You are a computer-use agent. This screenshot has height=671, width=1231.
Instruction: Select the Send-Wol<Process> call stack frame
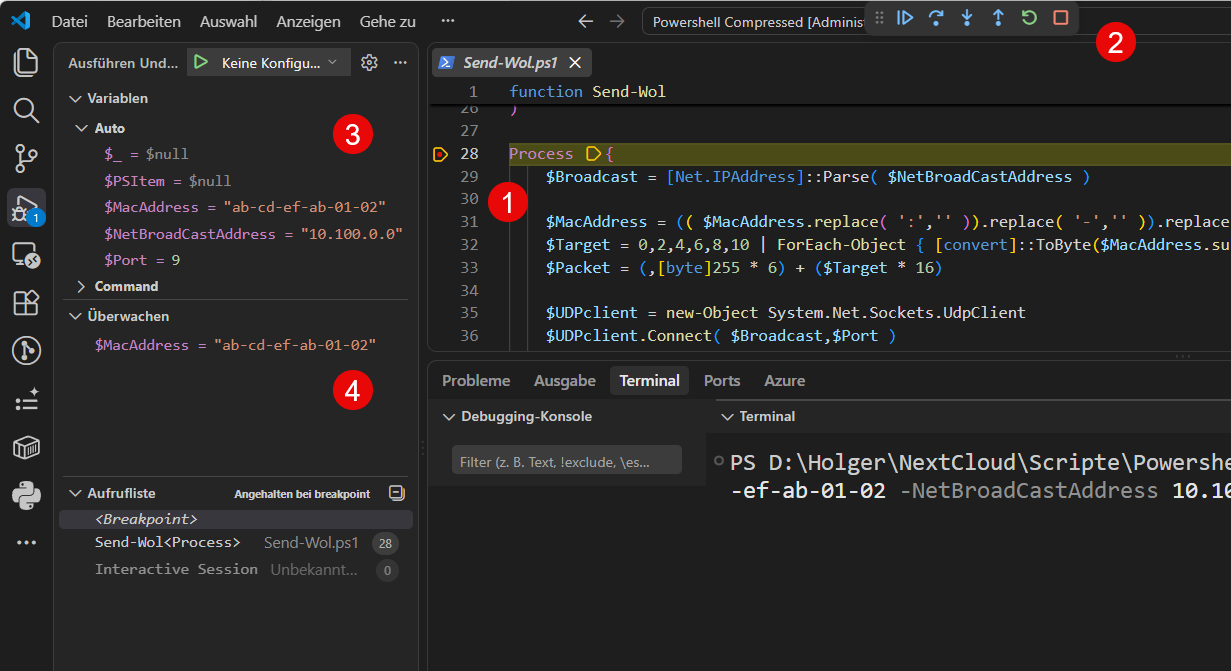click(236, 543)
